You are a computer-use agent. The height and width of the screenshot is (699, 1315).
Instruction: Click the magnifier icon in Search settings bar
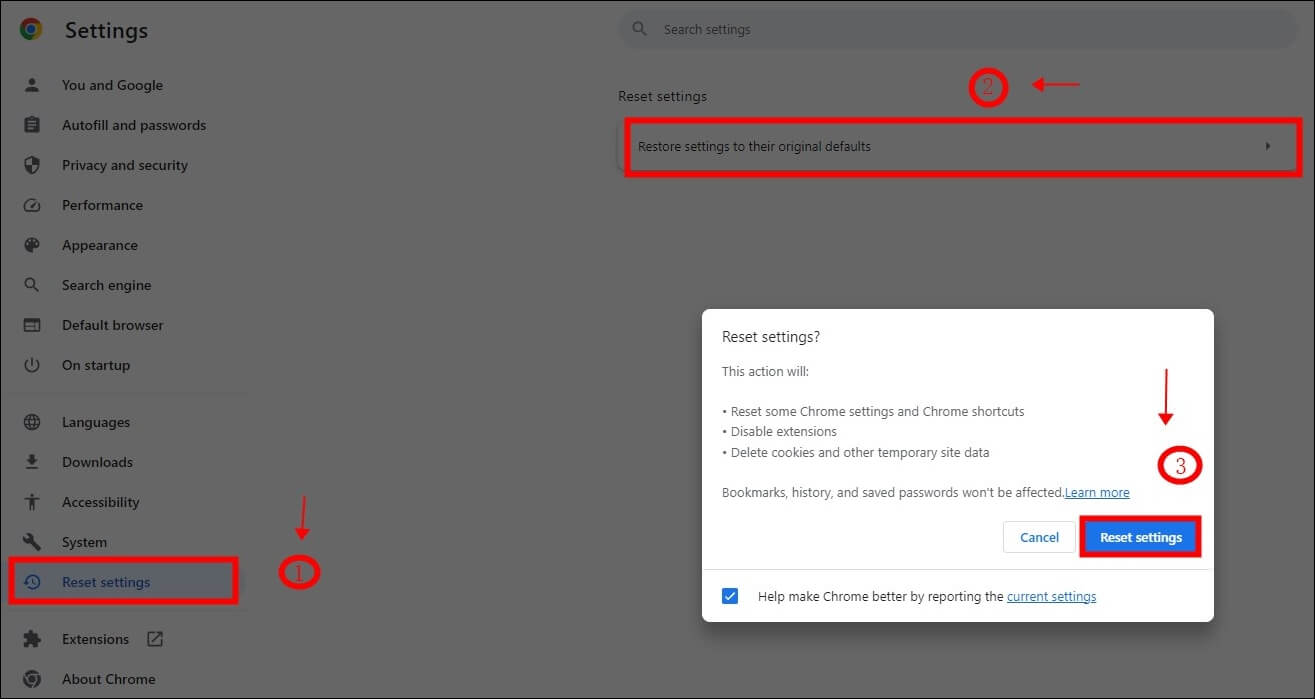pyautogui.click(x=640, y=30)
